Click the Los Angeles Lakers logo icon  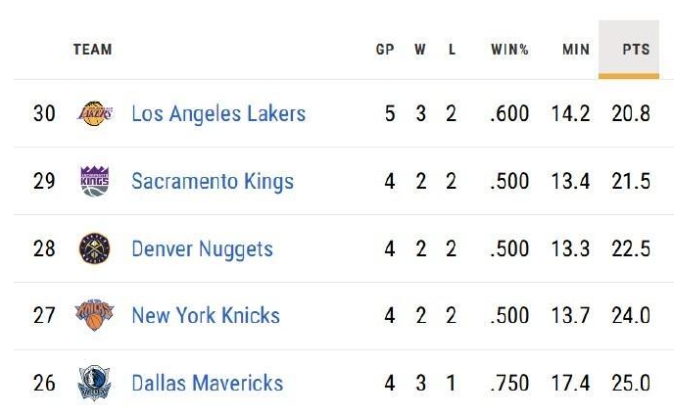[95, 114]
